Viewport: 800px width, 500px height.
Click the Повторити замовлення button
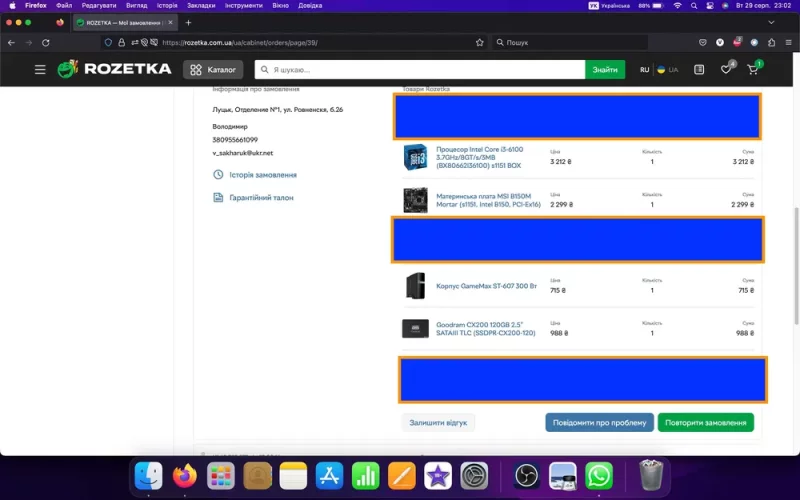705,423
